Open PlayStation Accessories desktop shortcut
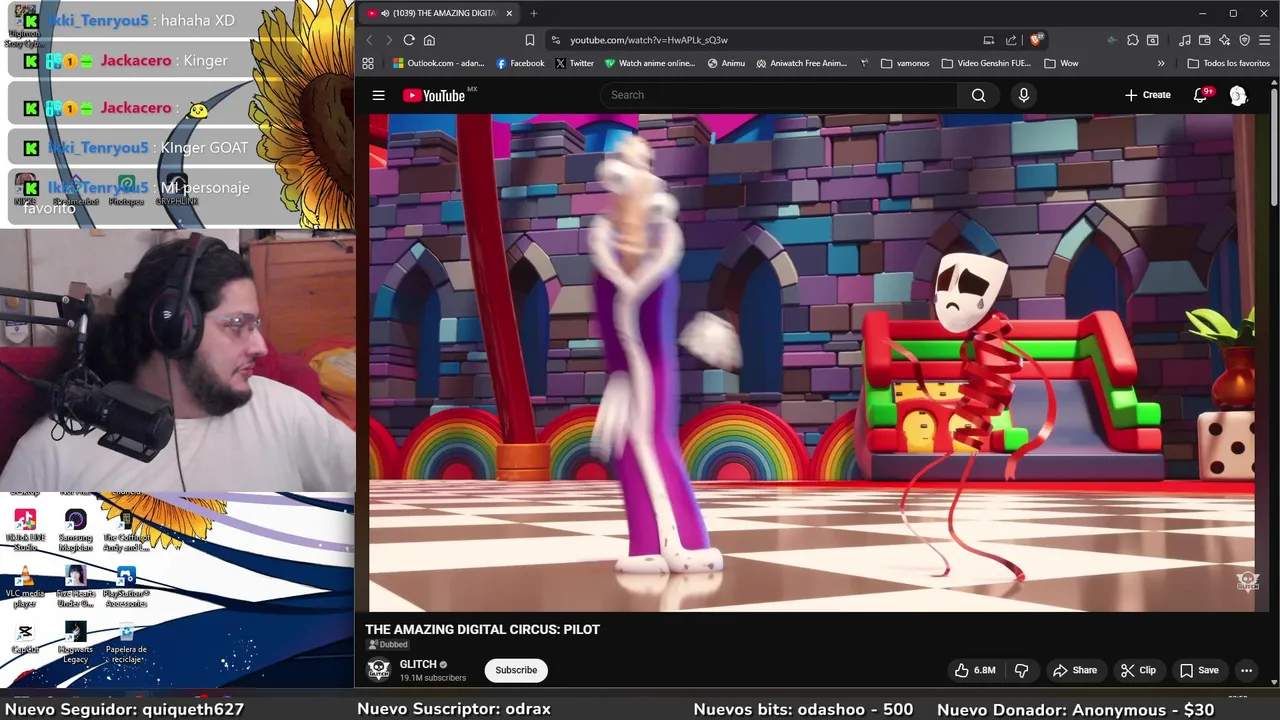1280x720 pixels. [x=126, y=586]
